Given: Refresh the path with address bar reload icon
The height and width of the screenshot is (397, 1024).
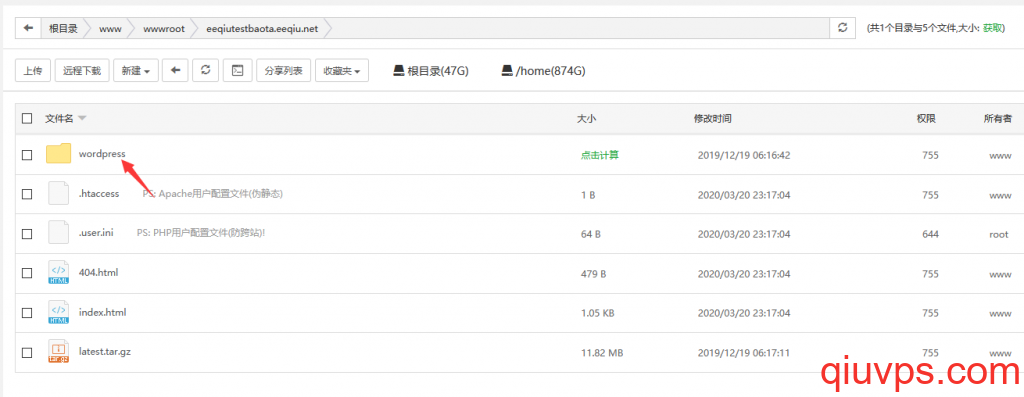Looking at the screenshot, I should 842,28.
